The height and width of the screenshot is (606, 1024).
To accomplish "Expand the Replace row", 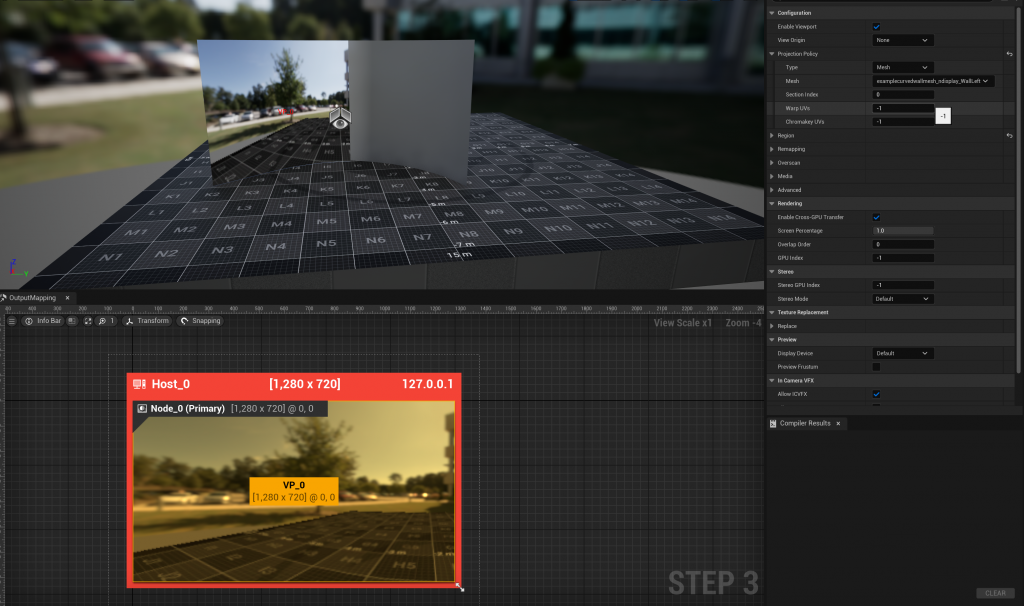I will [772, 326].
